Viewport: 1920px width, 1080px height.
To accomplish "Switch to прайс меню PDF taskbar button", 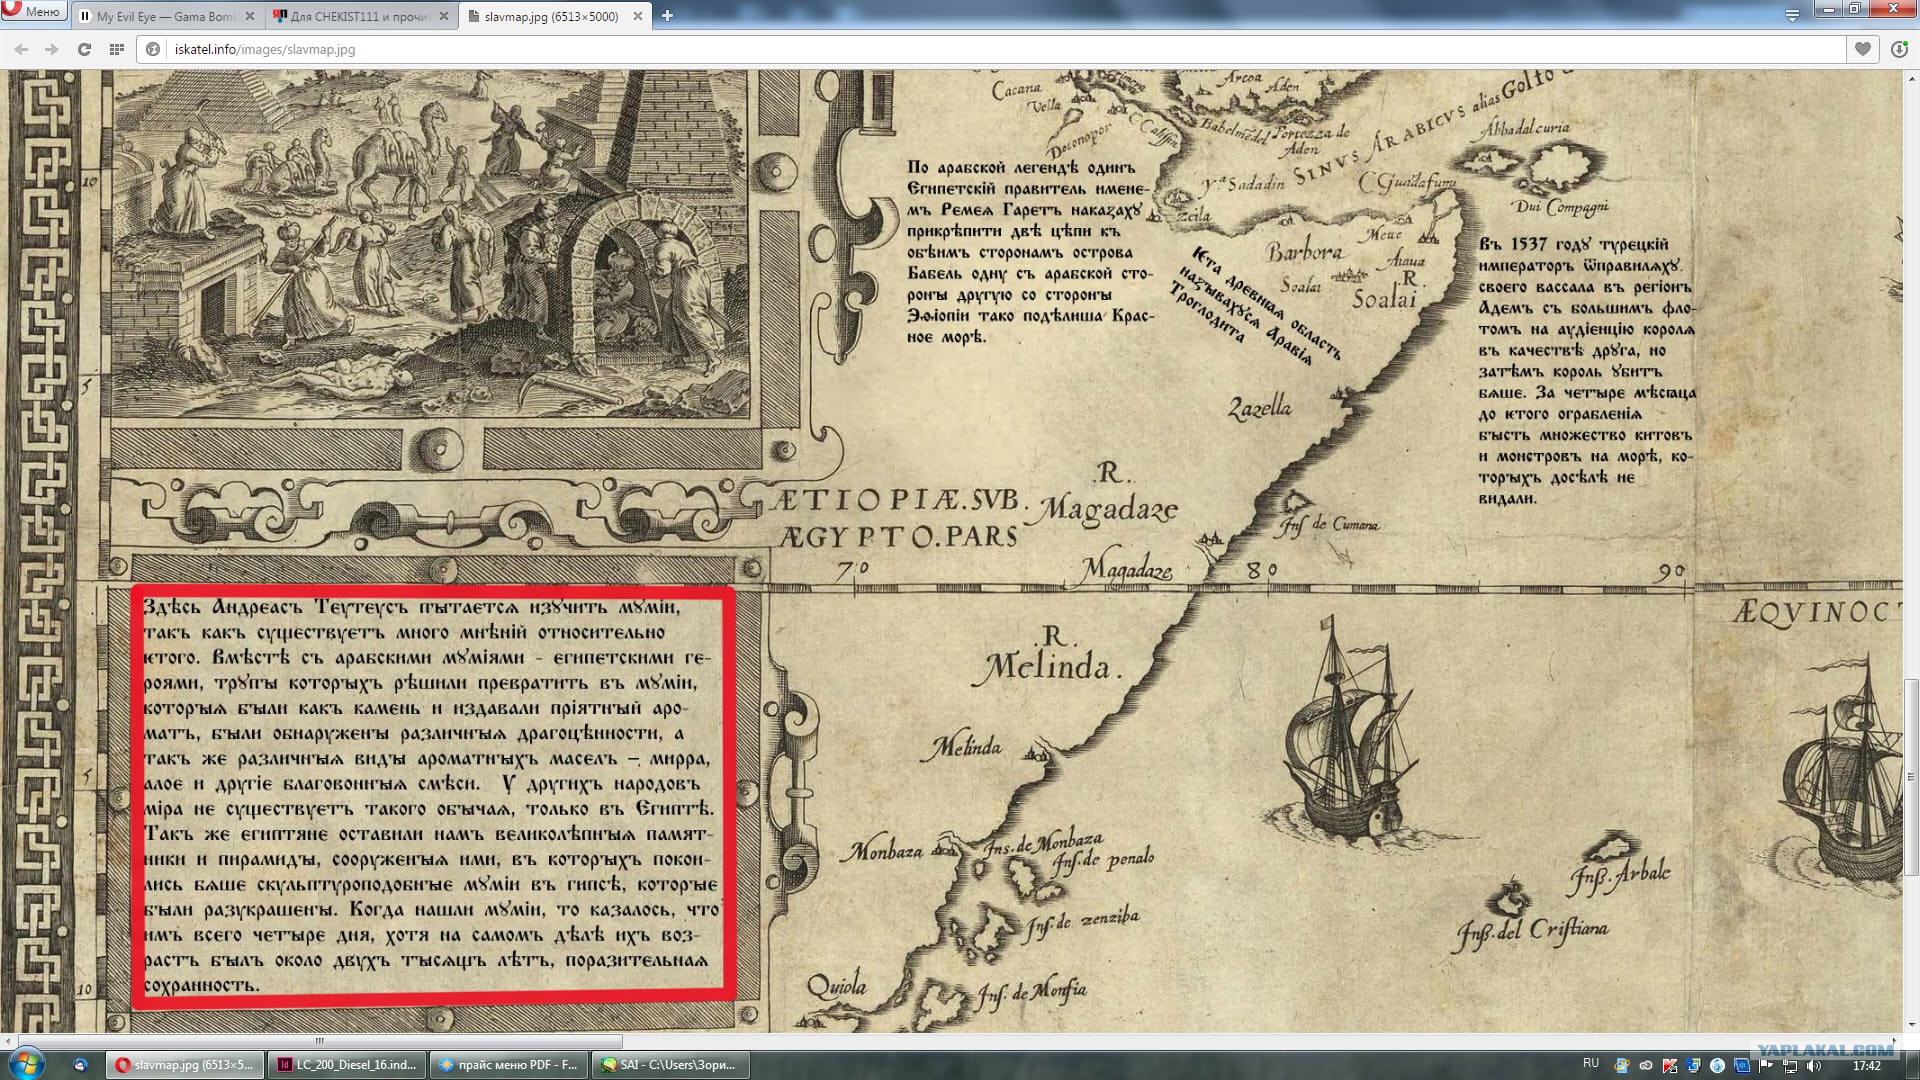I will (x=509, y=1065).
